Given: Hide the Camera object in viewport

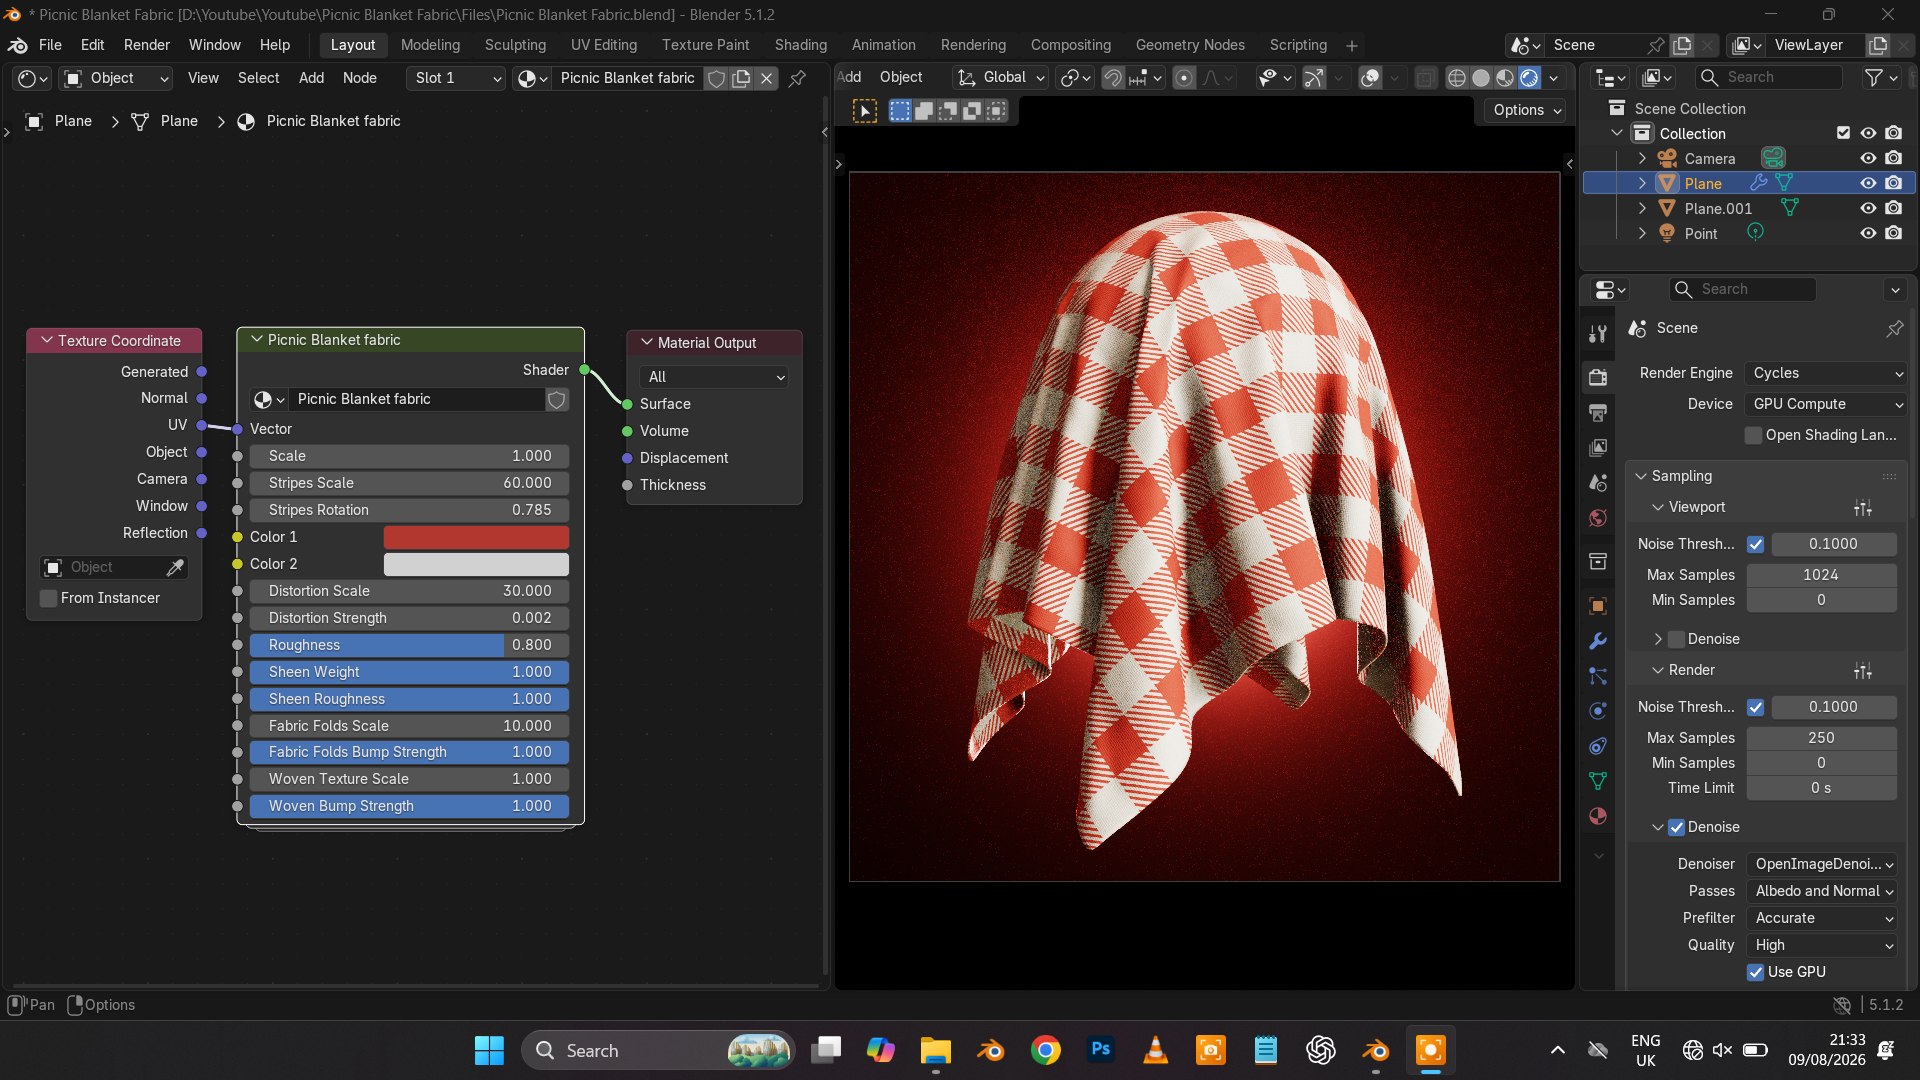Looking at the screenshot, I should (1867, 158).
